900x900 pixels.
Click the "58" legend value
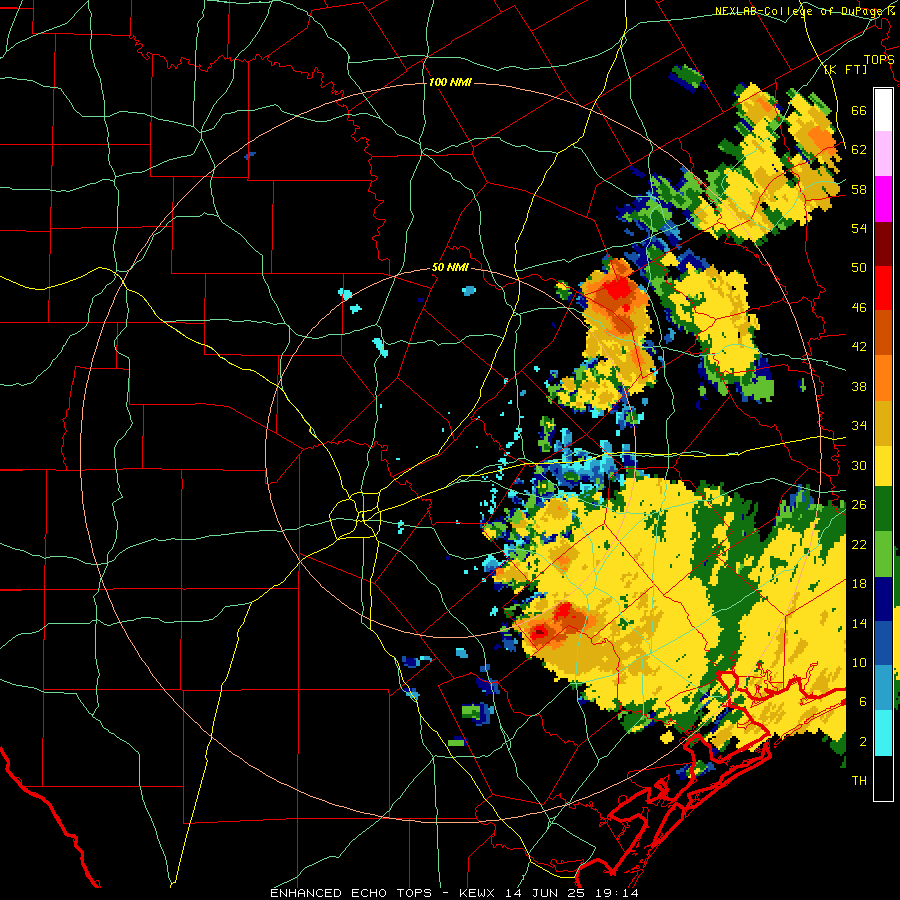[x=859, y=189]
